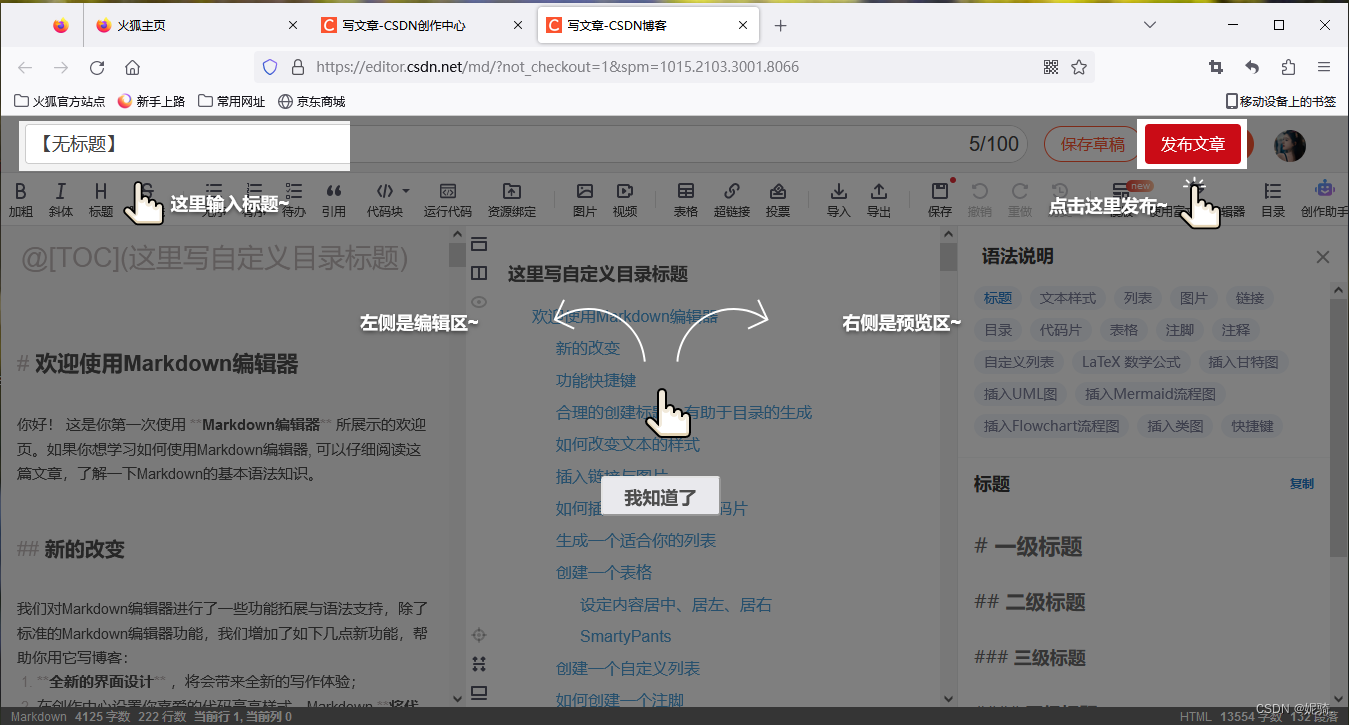Apply bold (加粗) formatting from toolbar

click(21, 200)
